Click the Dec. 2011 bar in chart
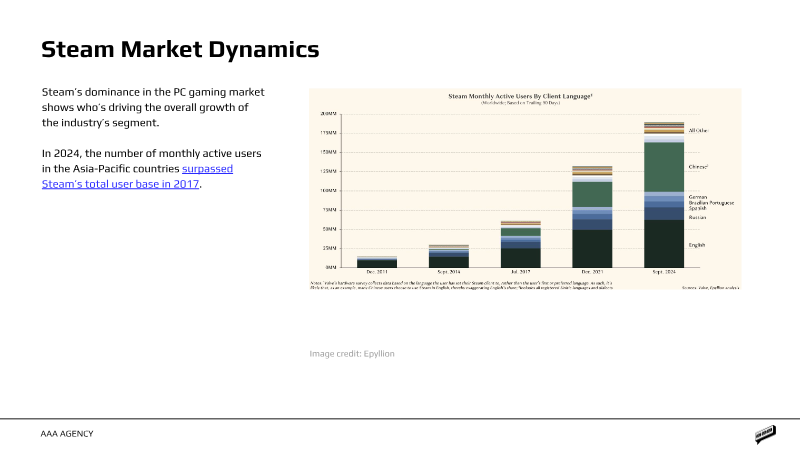800x450 pixels. 377,262
